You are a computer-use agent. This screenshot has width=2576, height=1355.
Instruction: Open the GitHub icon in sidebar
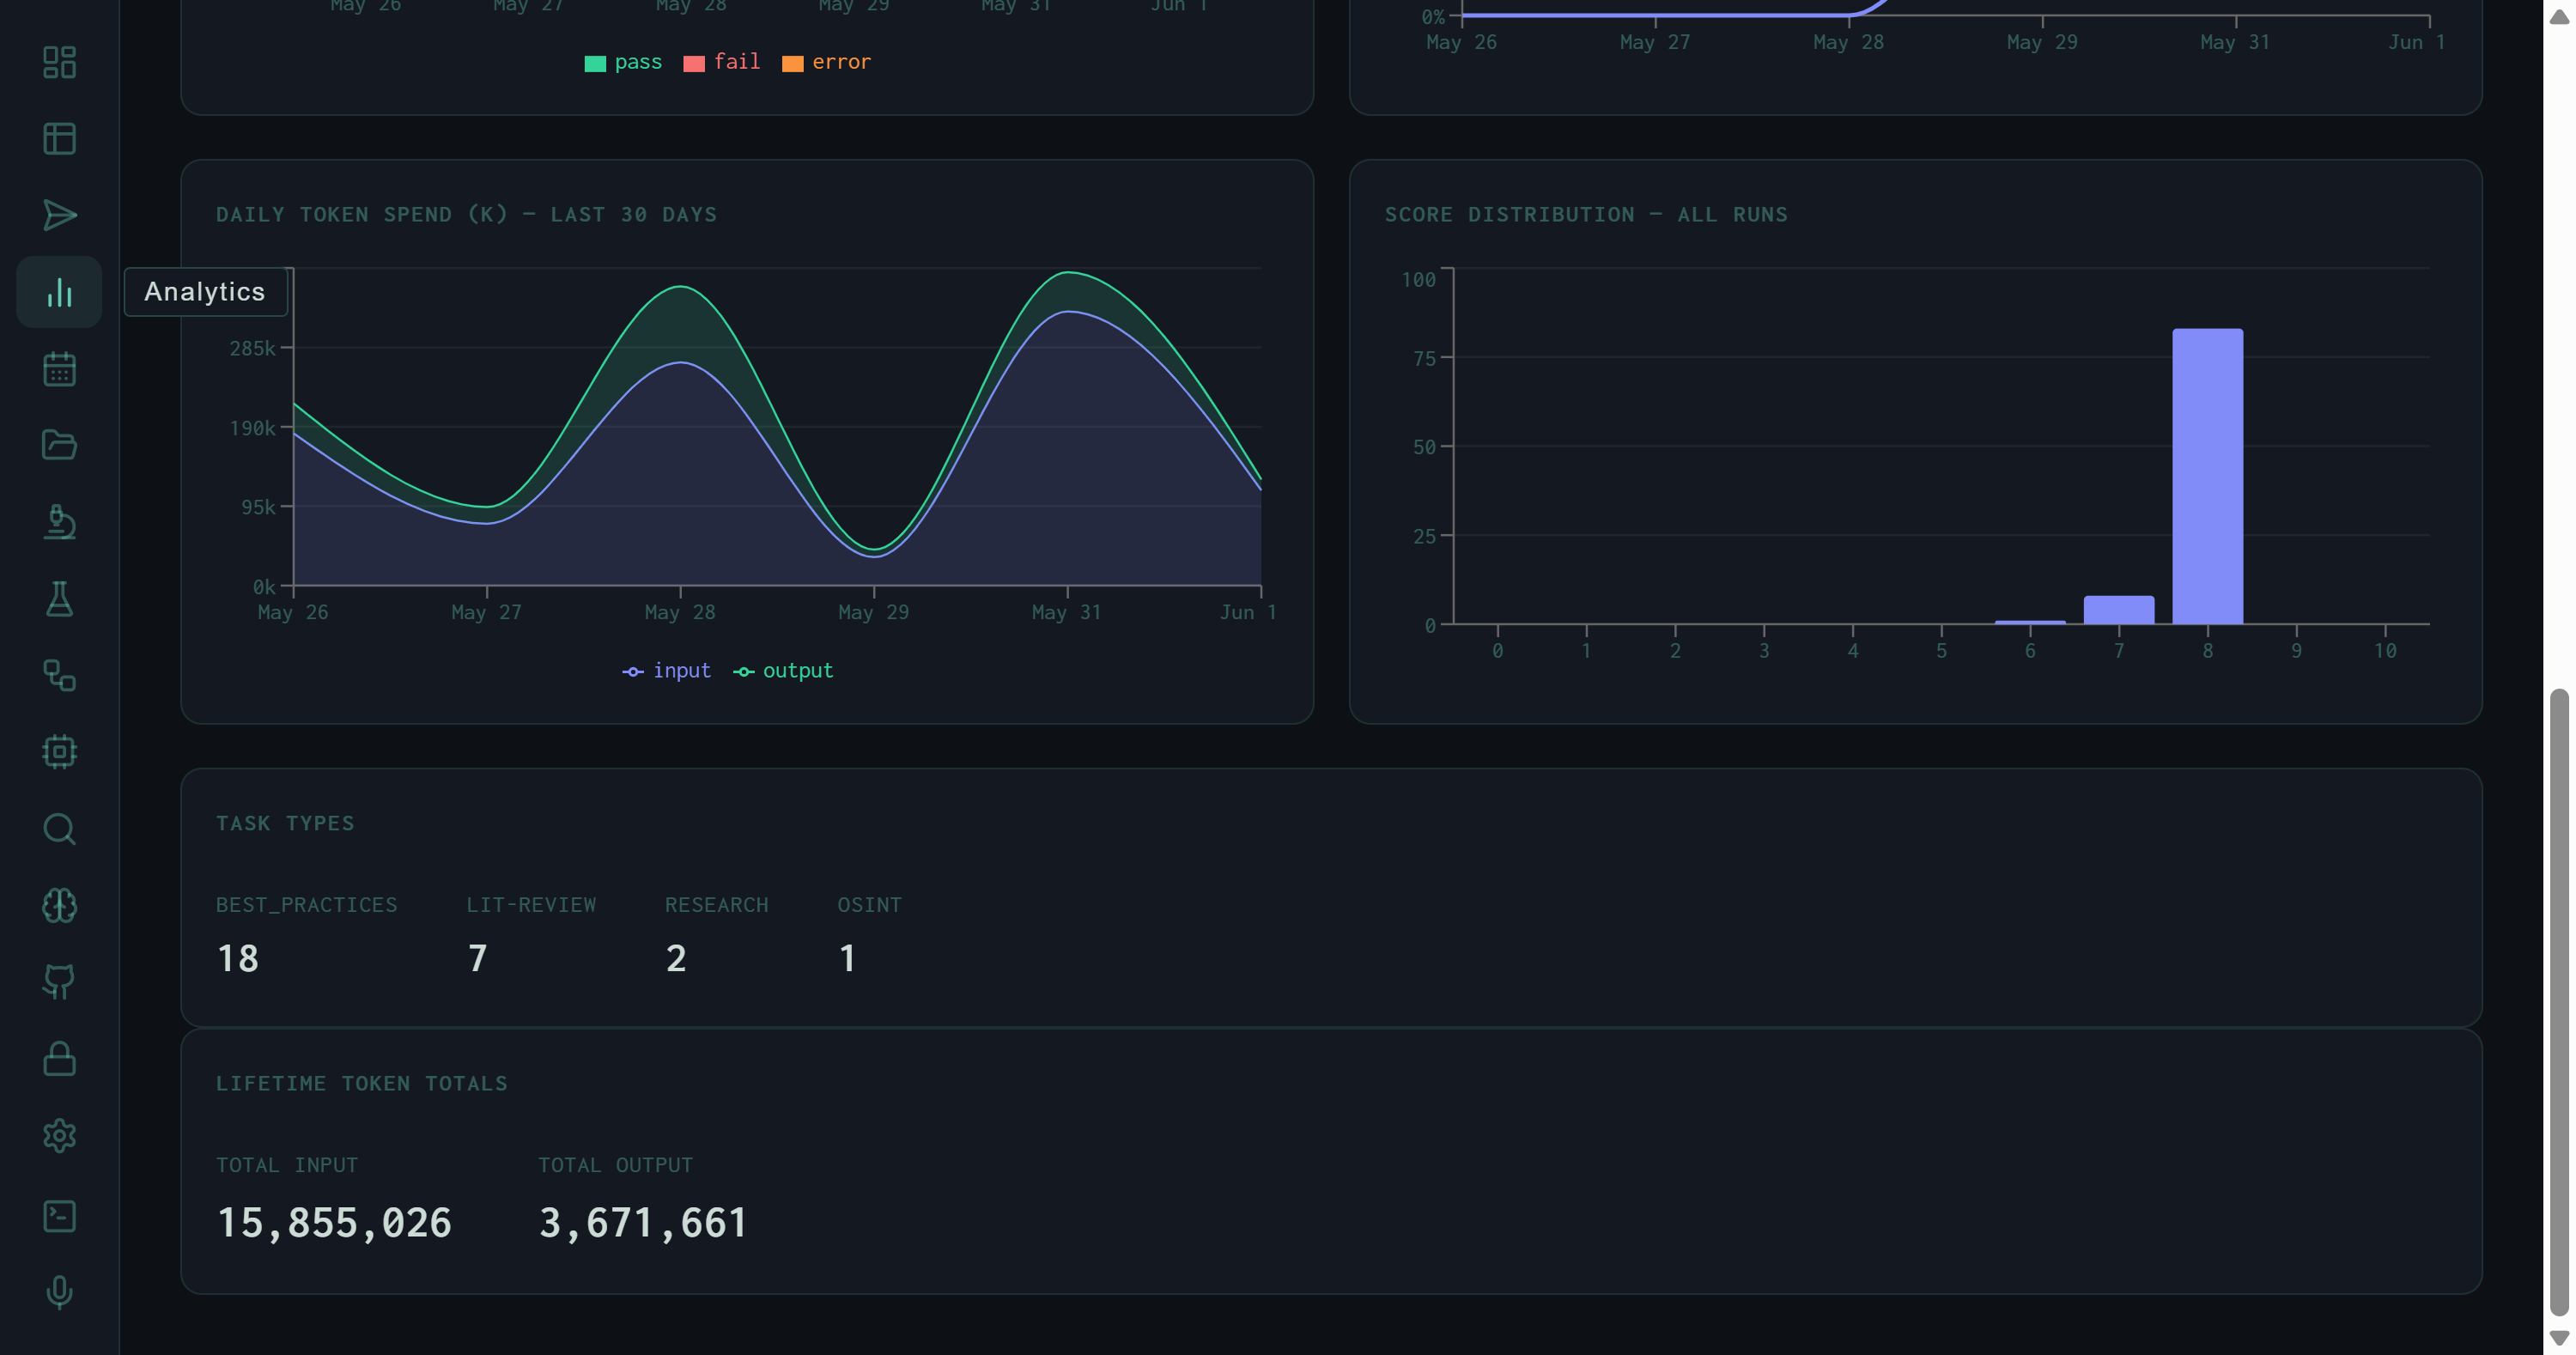[59, 982]
